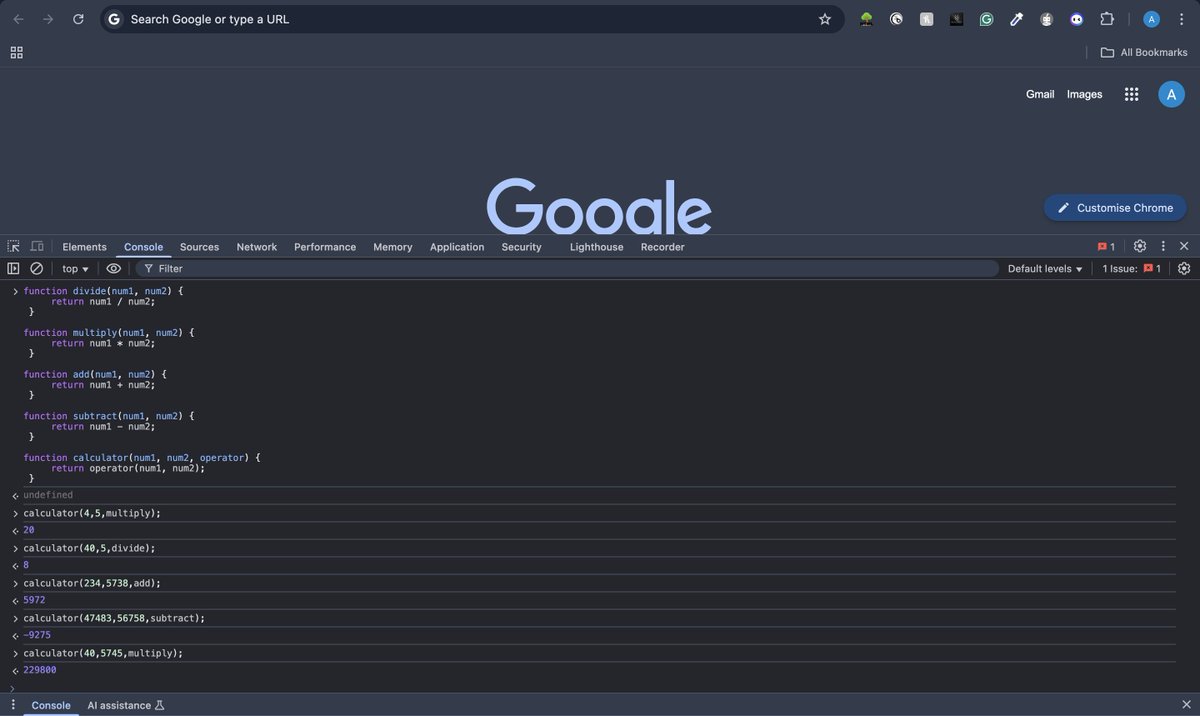Open the Extensions puzzle-piece icon
Image resolution: width=1200 pixels, height=716 pixels.
point(1107,19)
